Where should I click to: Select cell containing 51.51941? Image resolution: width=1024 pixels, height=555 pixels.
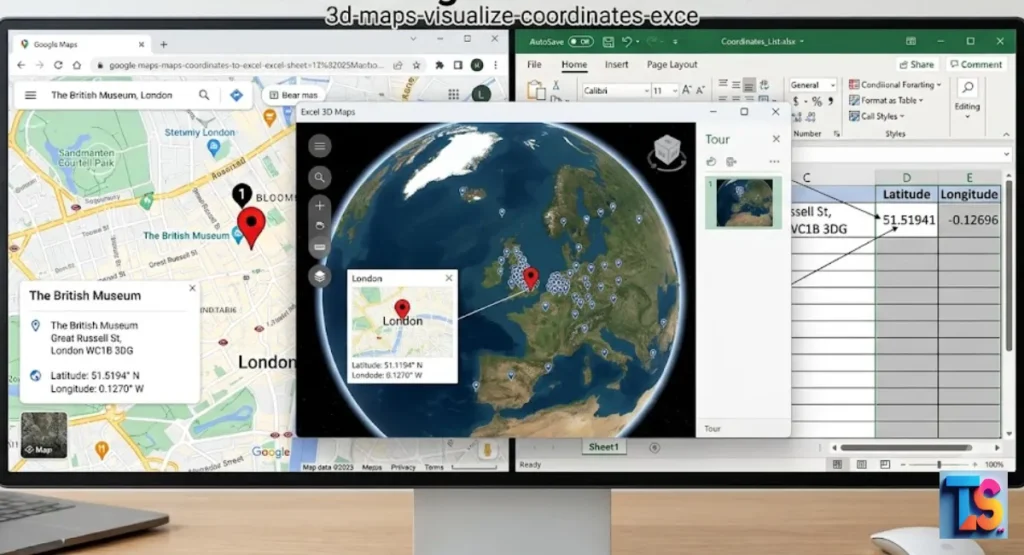point(906,220)
